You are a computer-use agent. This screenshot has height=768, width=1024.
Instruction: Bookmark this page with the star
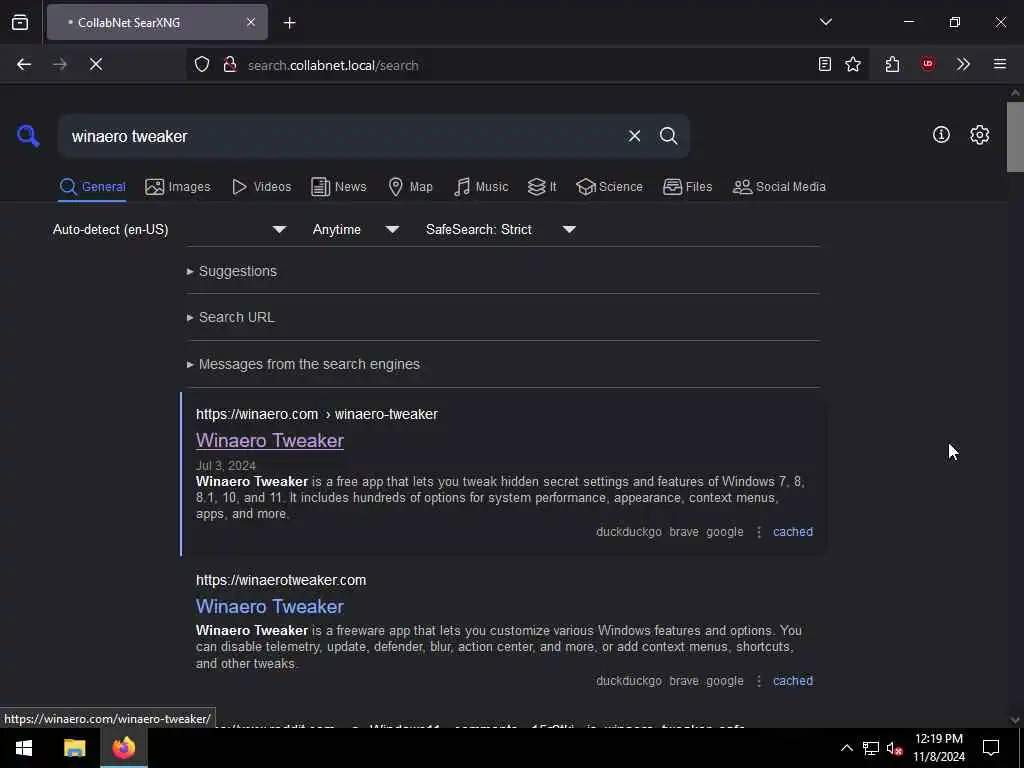(853, 64)
